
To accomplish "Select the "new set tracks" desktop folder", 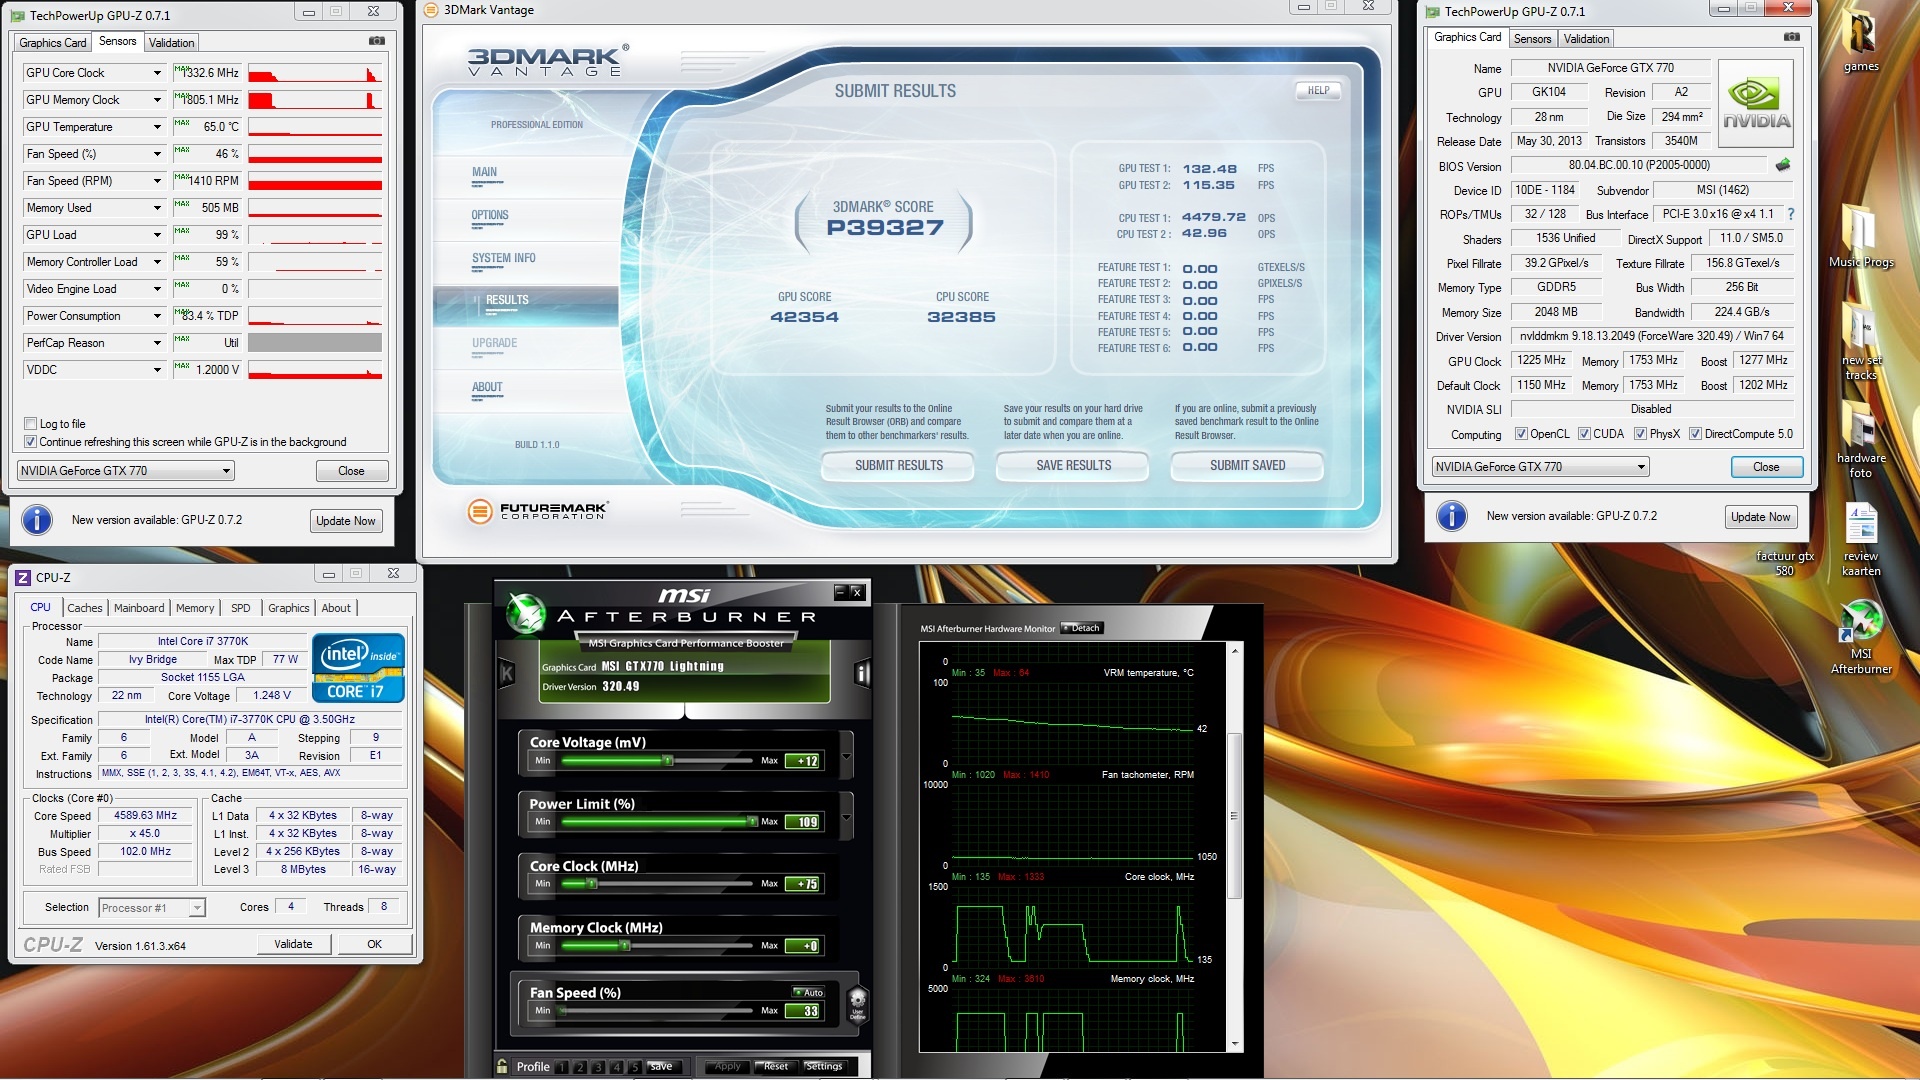I will click(x=1861, y=343).
